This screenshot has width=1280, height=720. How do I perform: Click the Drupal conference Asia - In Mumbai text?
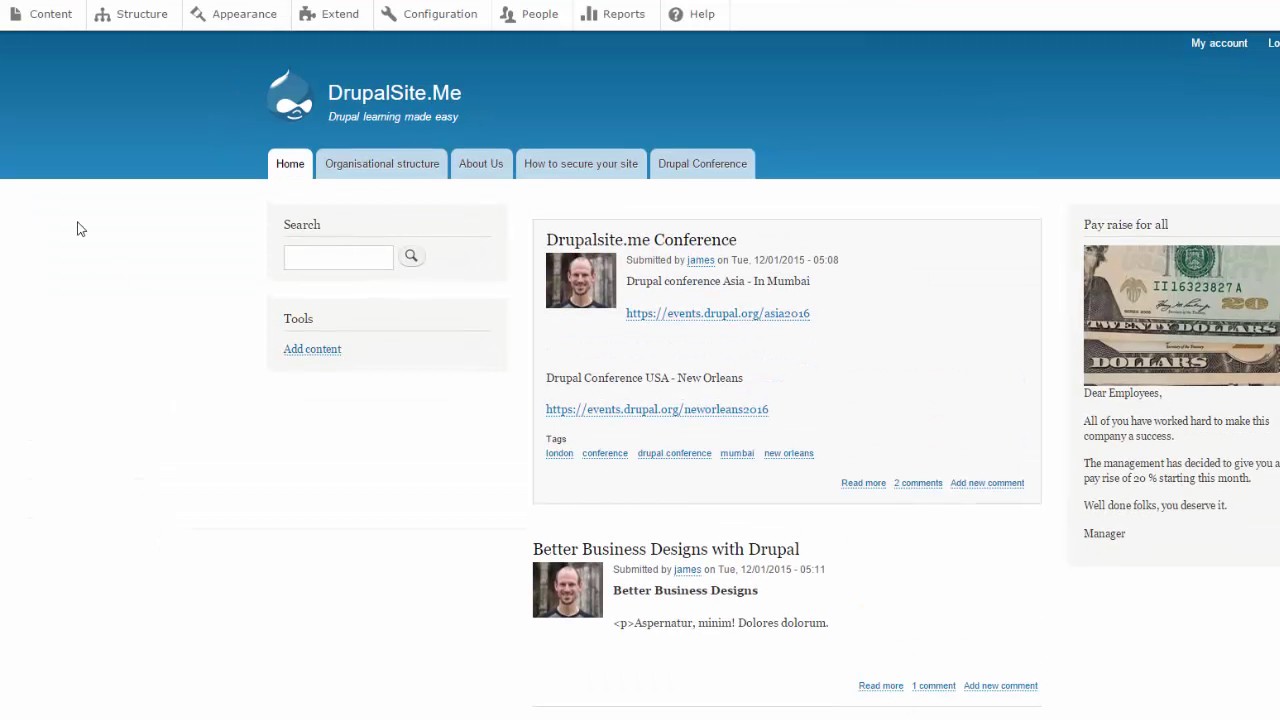(x=718, y=281)
